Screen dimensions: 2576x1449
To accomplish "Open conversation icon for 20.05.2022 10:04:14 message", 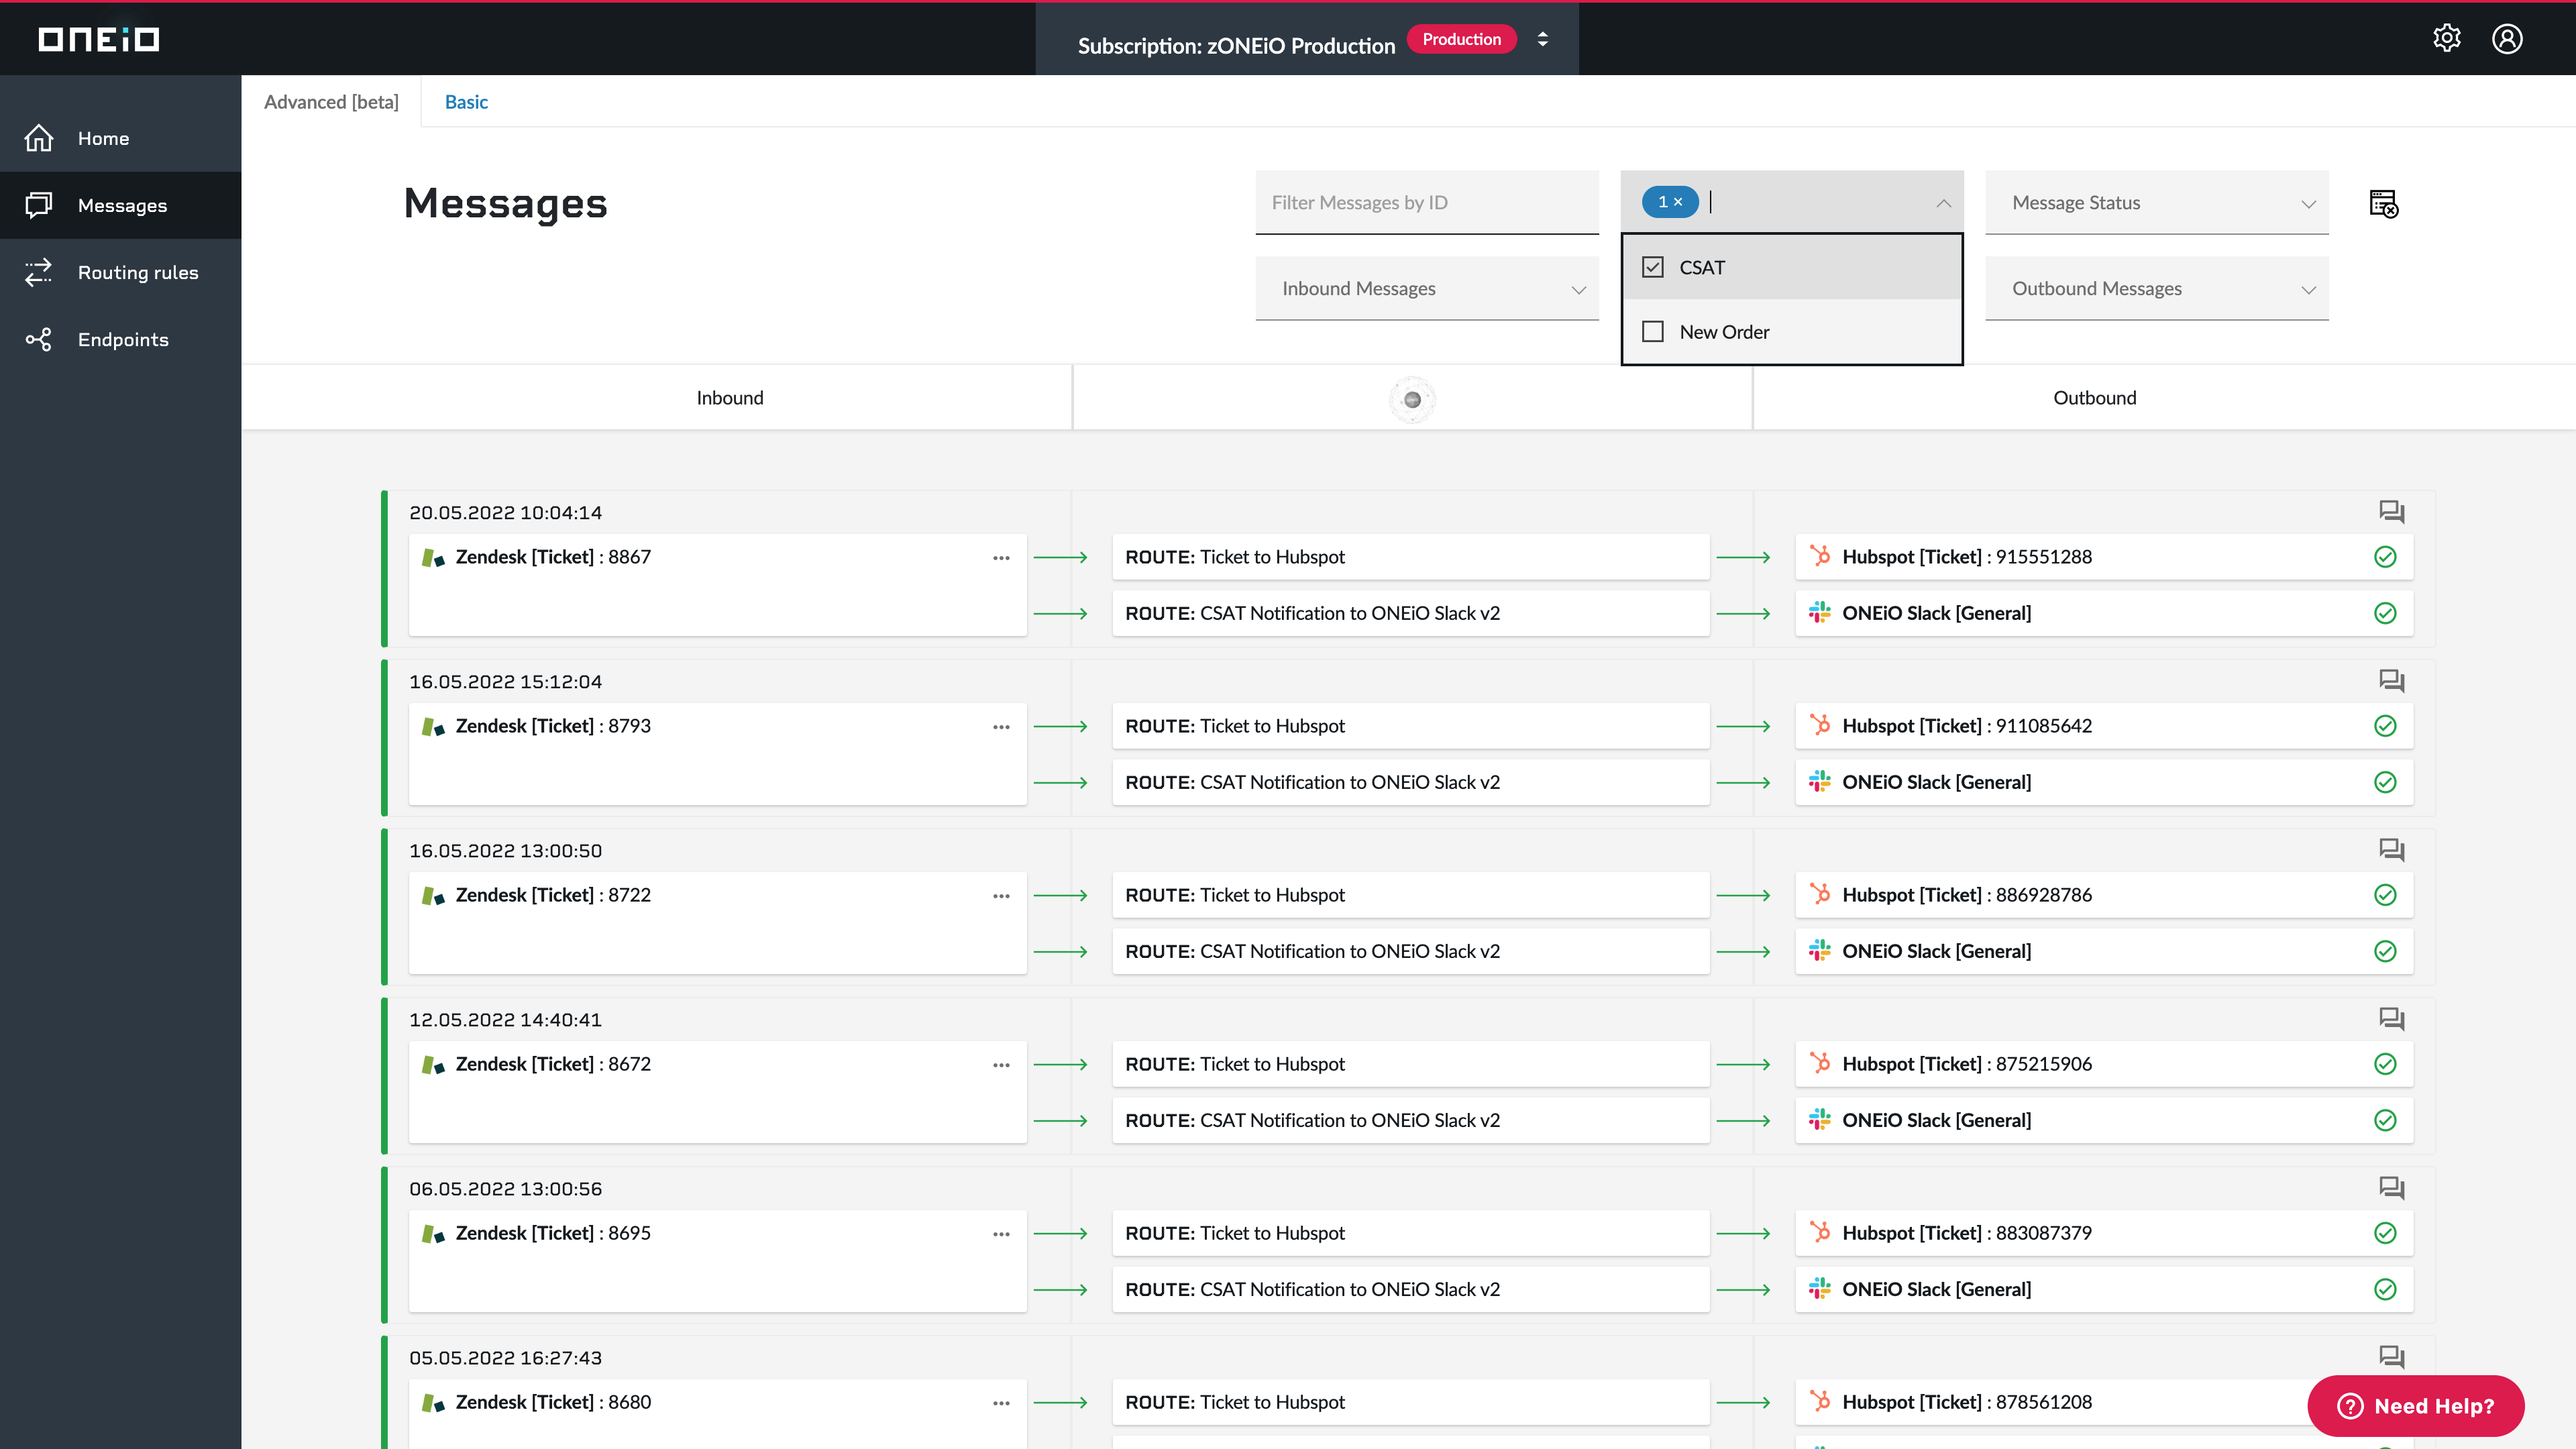I will pos(2391,512).
